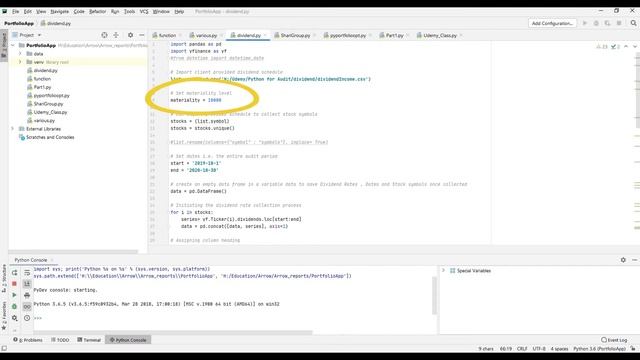
Task: Click the console input prompt
Action: (38, 318)
